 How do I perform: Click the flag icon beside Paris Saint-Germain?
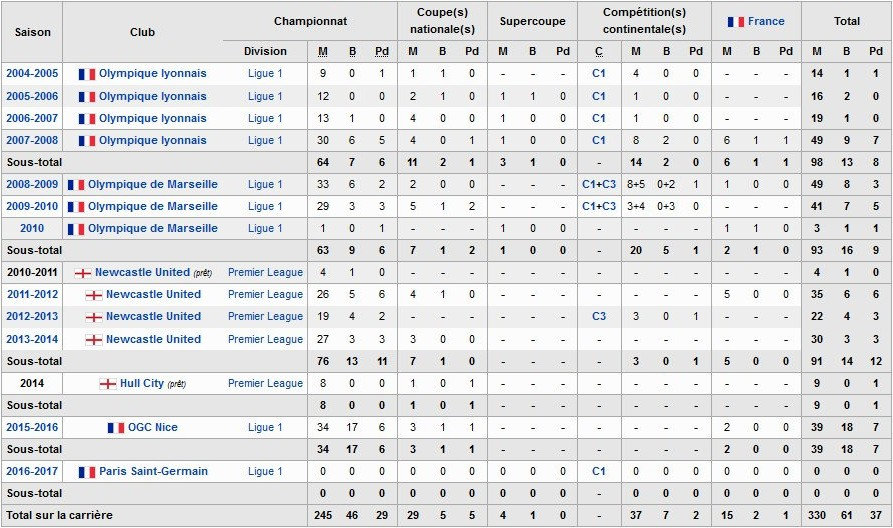point(87,471)
